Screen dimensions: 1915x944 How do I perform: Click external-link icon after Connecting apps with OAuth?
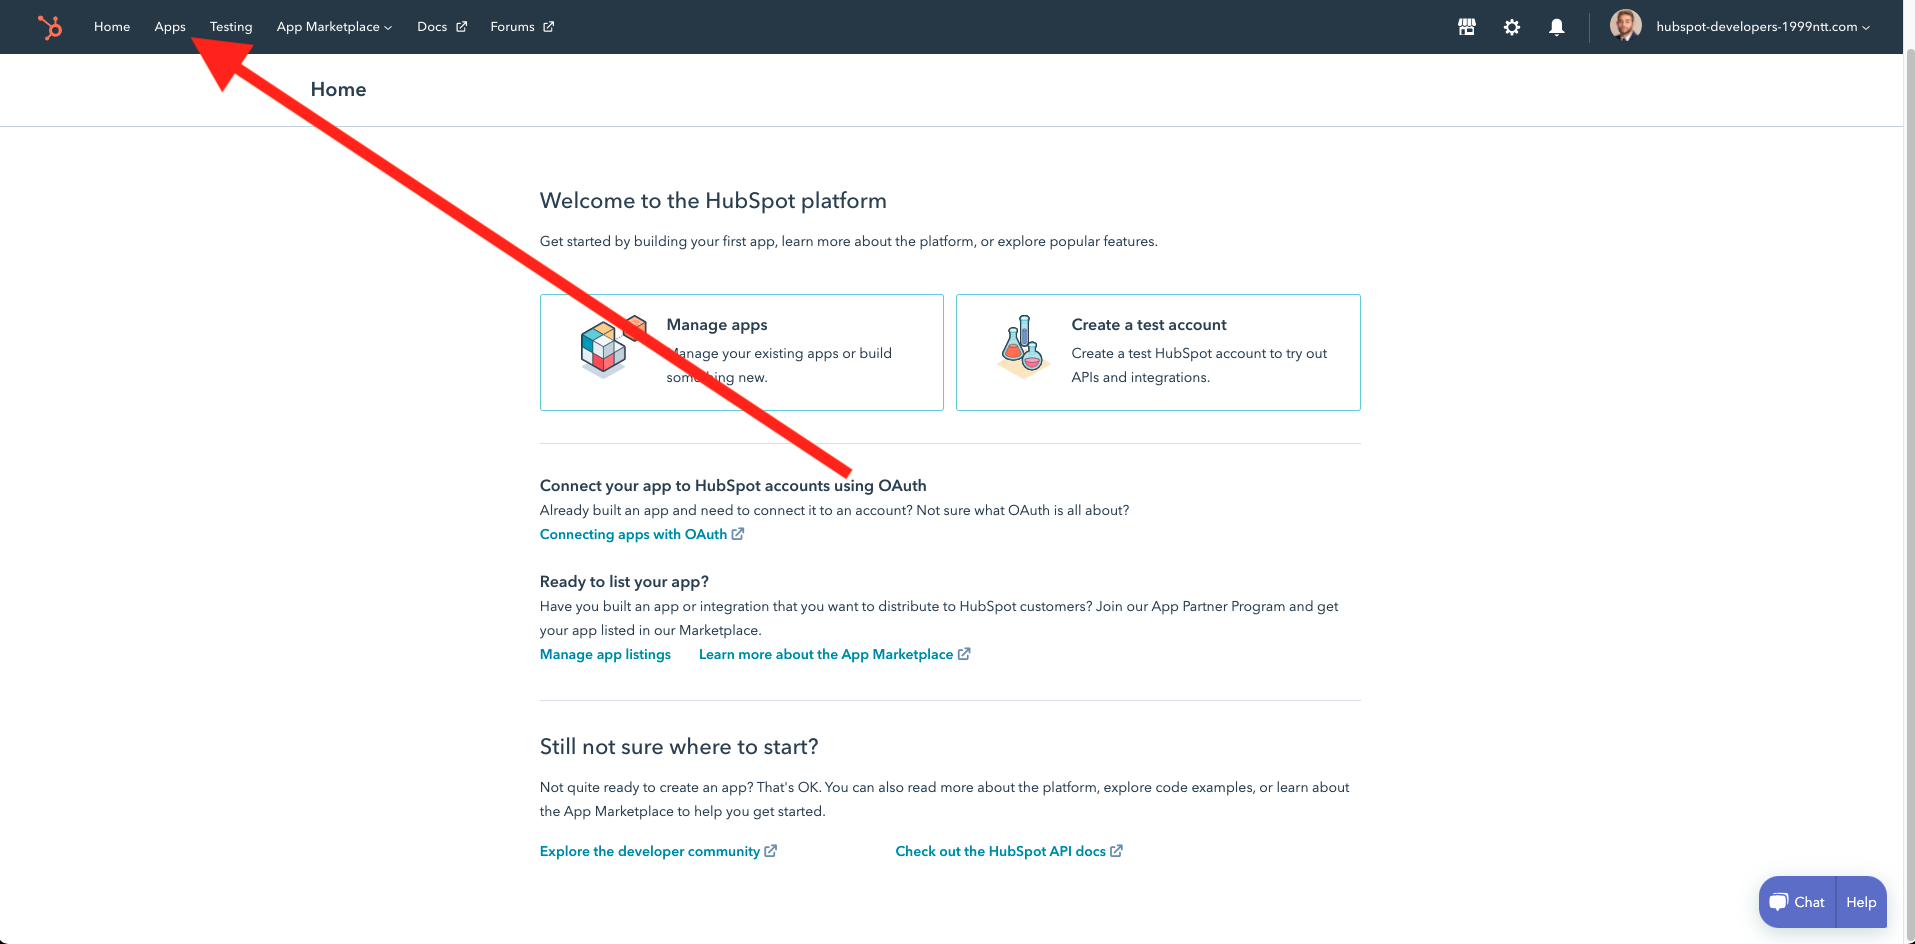tap(738, 534)
